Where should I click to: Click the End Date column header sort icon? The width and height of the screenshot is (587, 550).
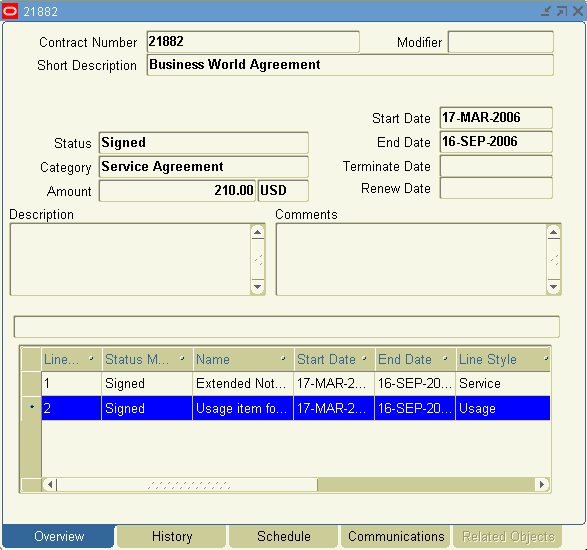click(x=445, y=359)
